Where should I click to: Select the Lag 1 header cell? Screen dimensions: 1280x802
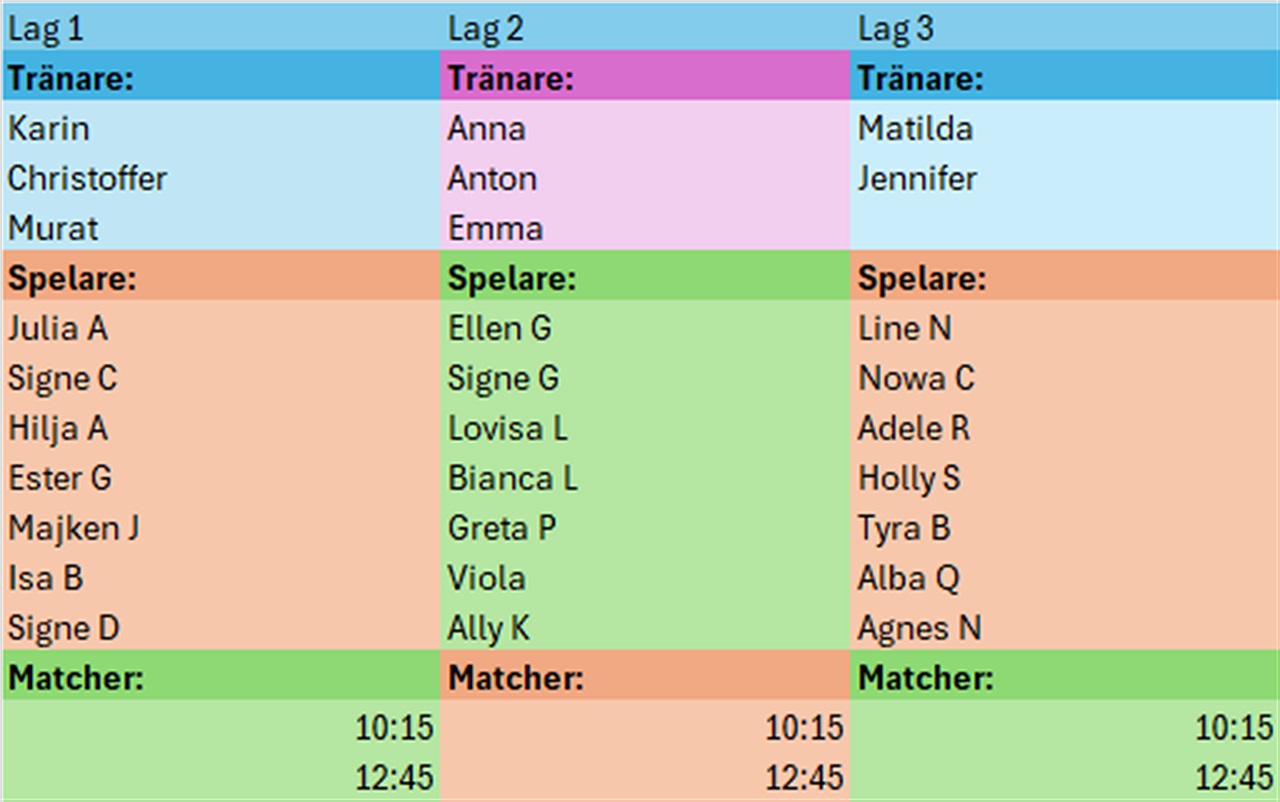point(221,28)
